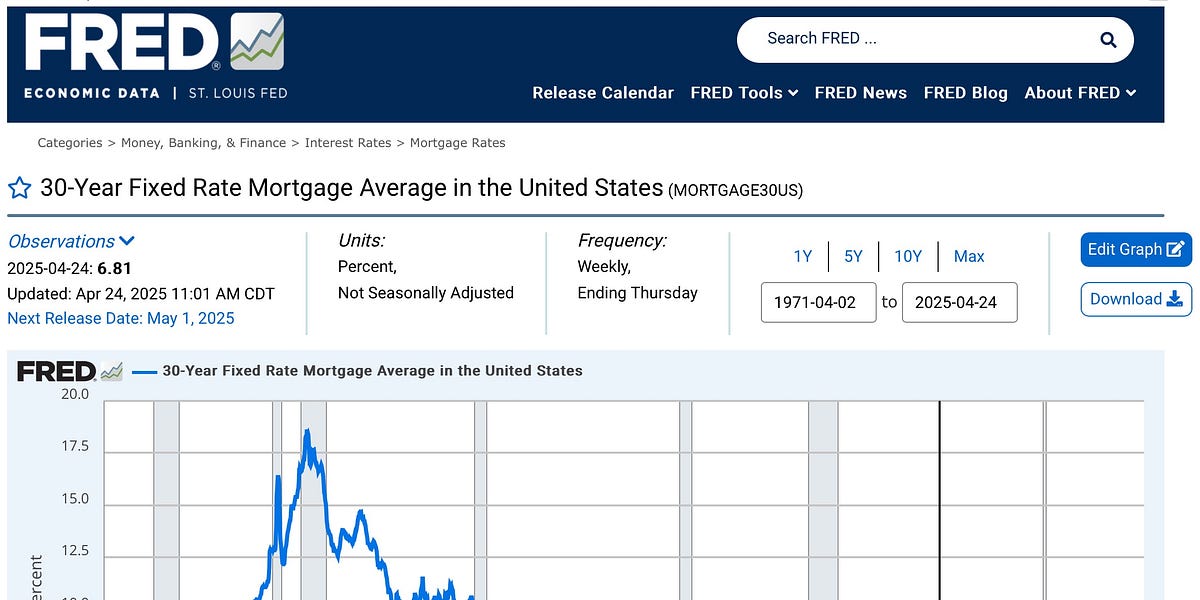Switch to the Max date range
The height and width of the screenshot is (600, 1200).
(968, 256)
